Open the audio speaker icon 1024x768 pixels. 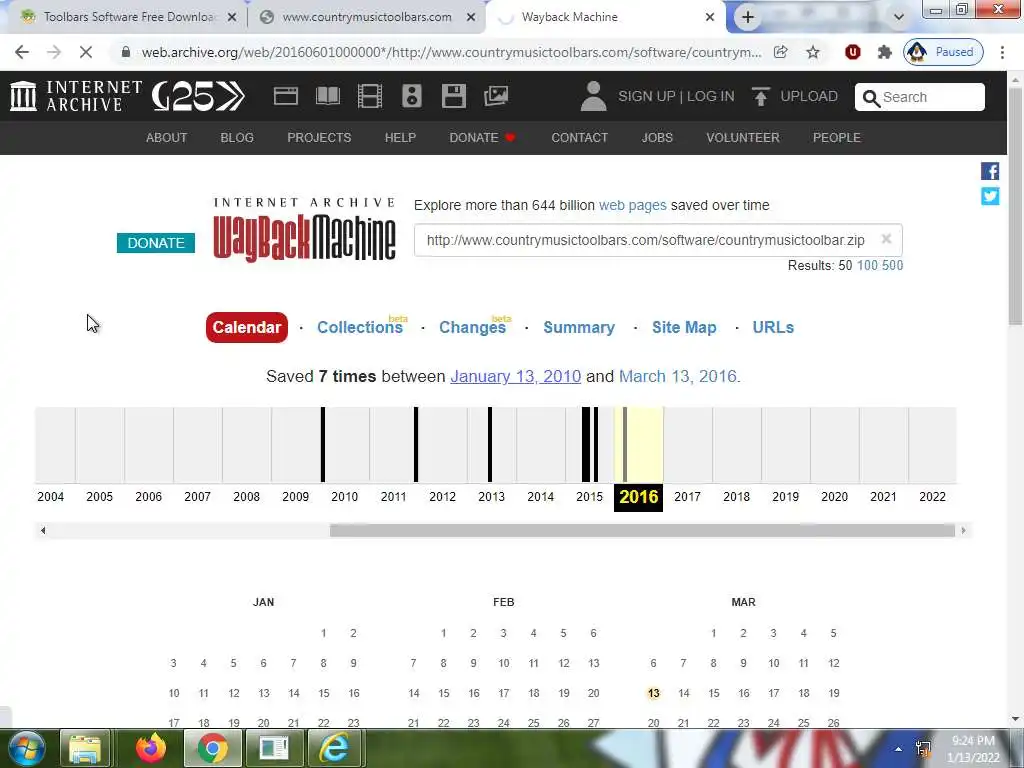tap(411, 96)
